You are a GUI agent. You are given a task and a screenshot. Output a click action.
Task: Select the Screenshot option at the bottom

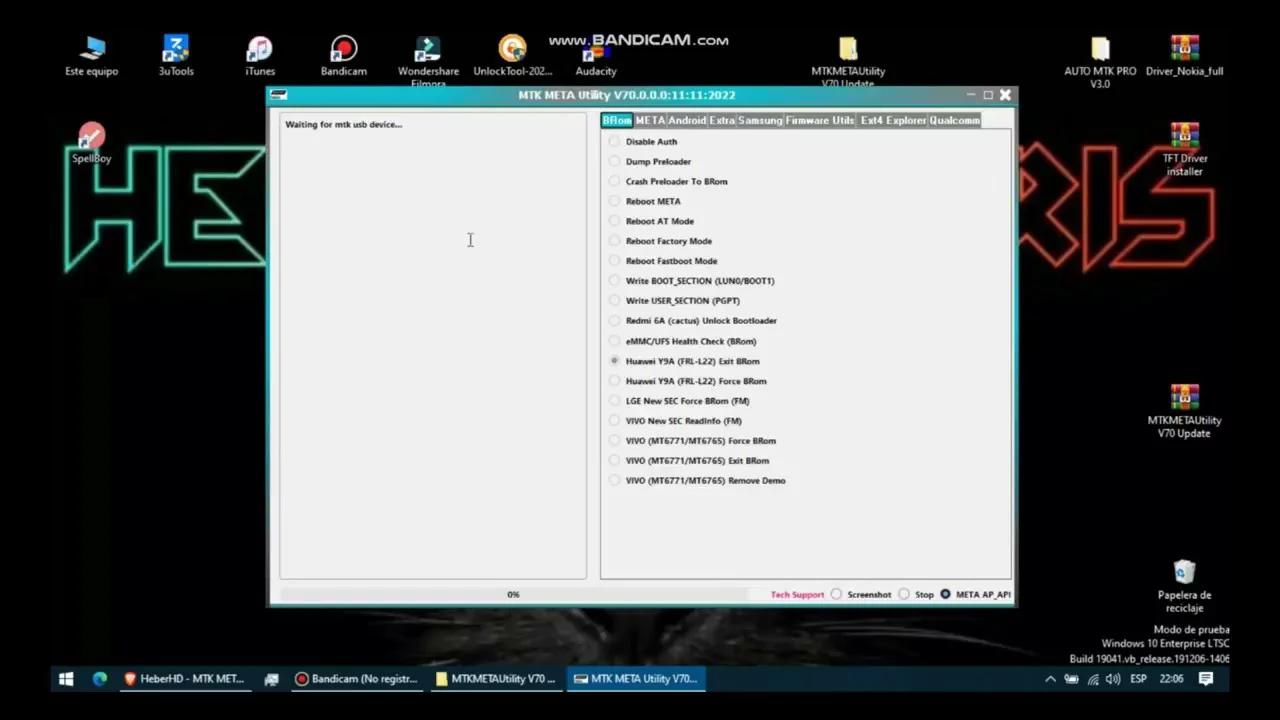(x=836, y=594)
